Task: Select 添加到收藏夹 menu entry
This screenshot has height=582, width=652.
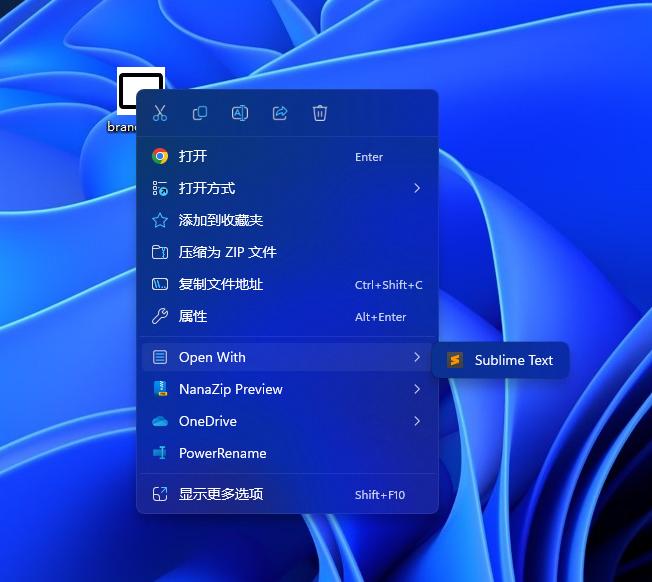Action: [x=287, y=220]
